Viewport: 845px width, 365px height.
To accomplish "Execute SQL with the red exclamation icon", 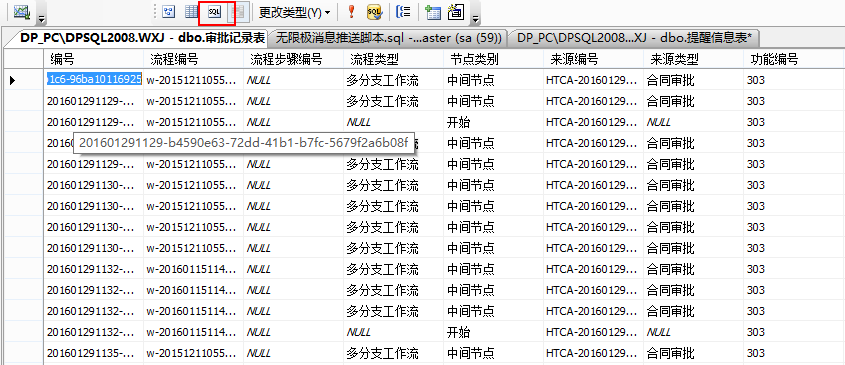I will [351, 12].
